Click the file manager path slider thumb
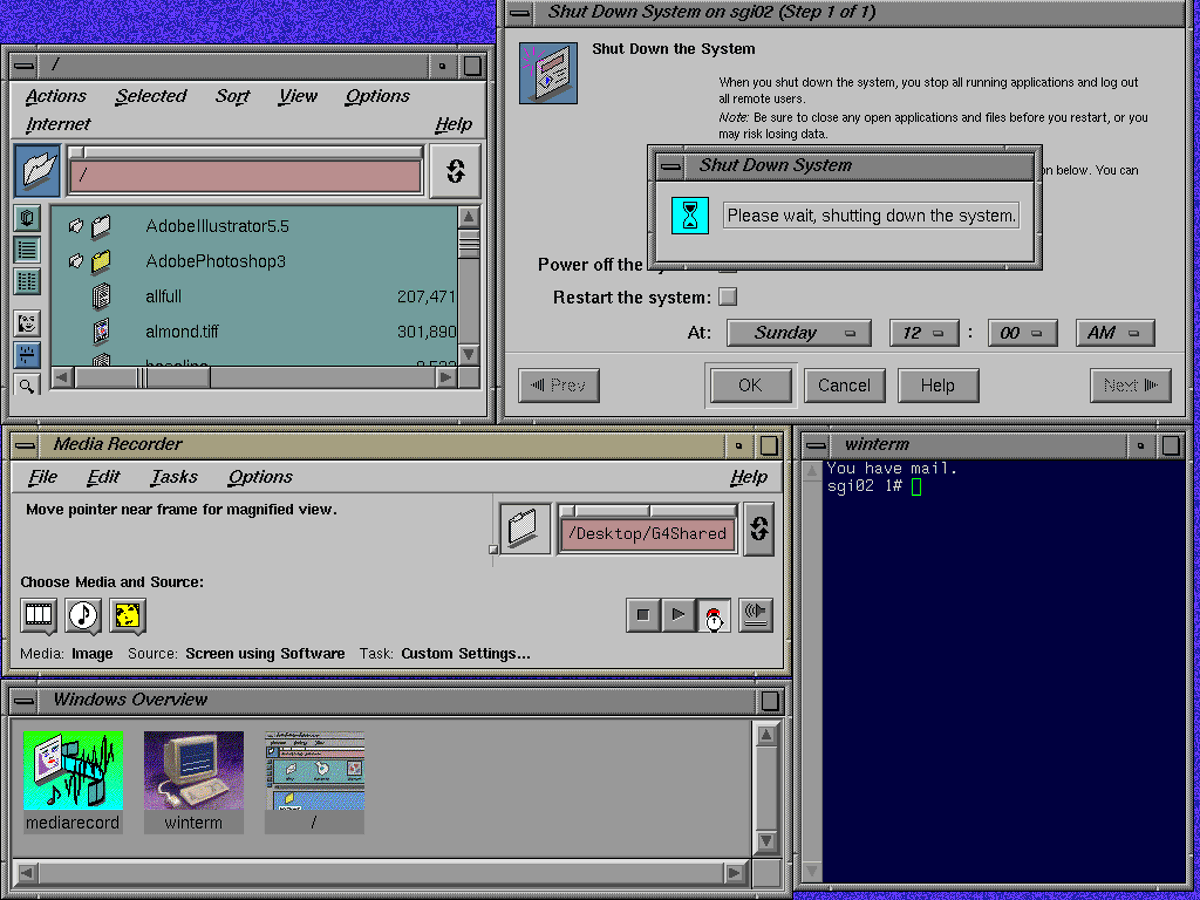The height and width of the screenshot is (900, 1200). point(76,153)
